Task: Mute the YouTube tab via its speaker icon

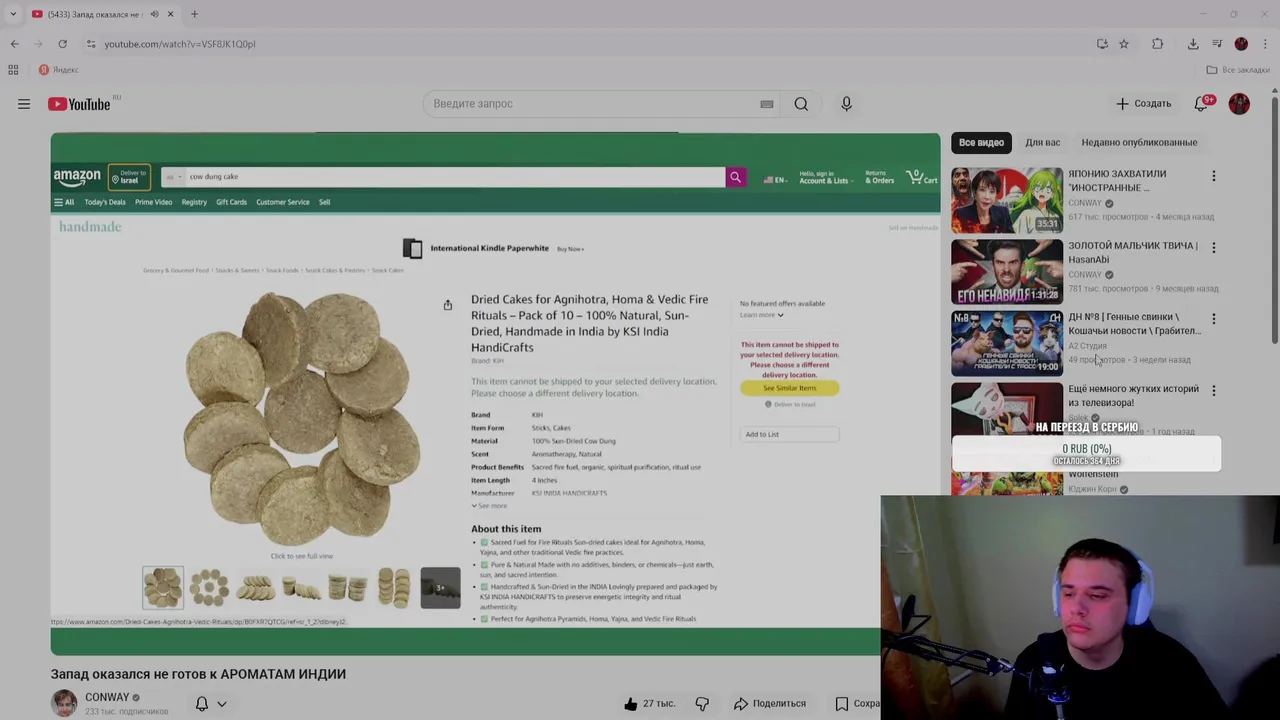Action: pyautogui.click(x=154, y=14)
